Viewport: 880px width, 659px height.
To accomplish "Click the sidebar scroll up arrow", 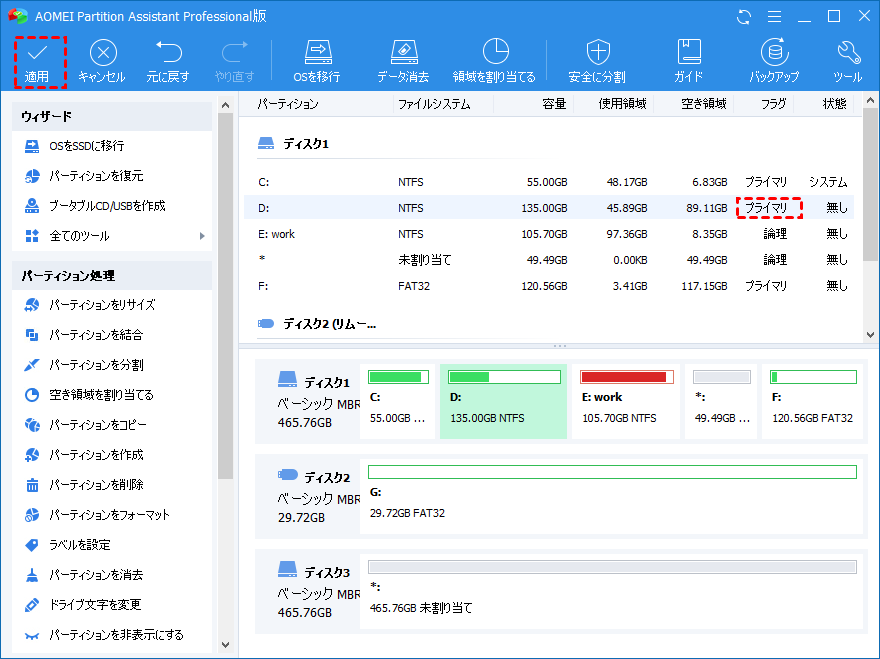I will coord(226,105).
